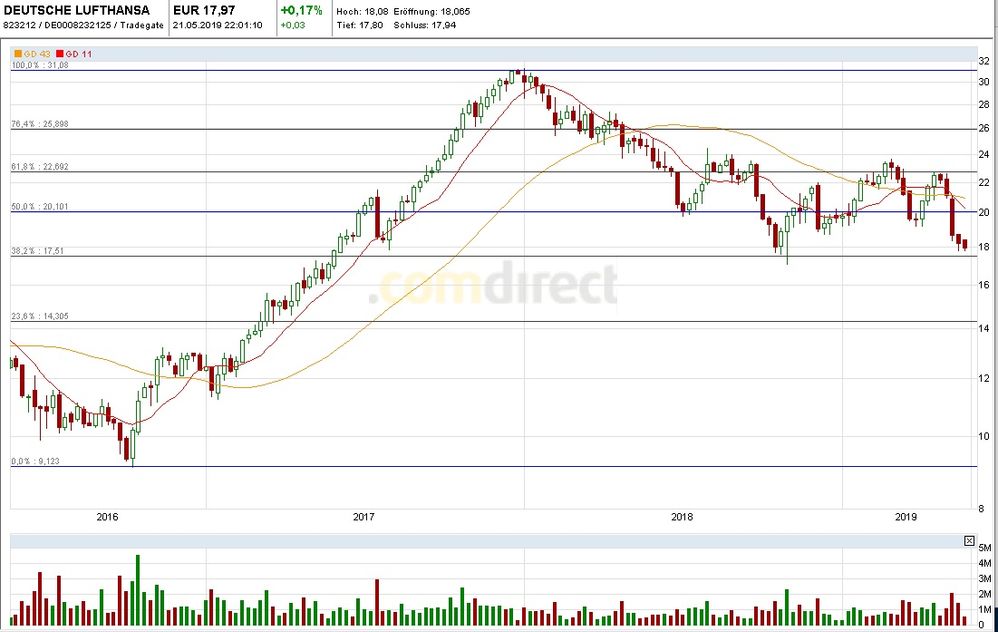998x632 pixels.
Task: Click the 61,8% : 22,692 Fibonacci label
Action: tap(39, 167)
